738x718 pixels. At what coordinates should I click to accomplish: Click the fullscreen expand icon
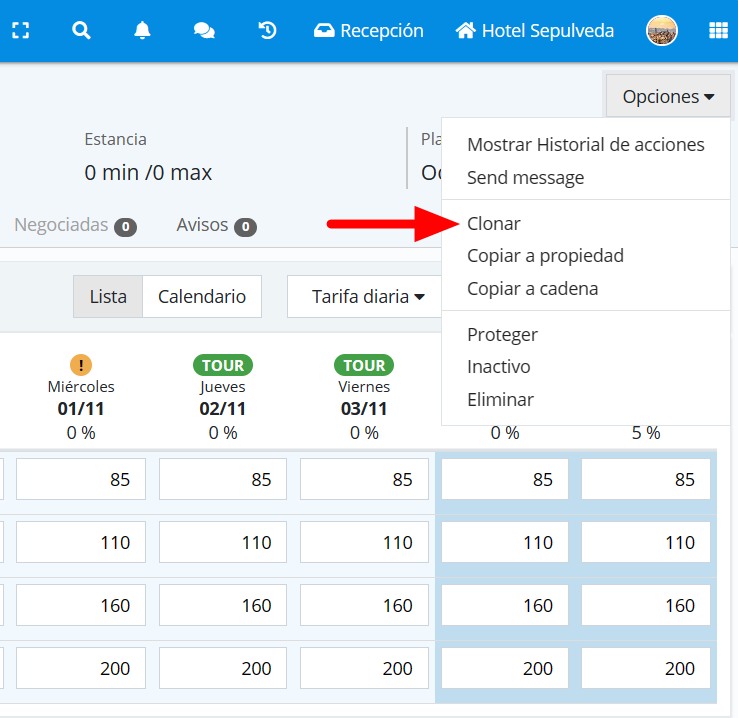click(x=20, y=31)
